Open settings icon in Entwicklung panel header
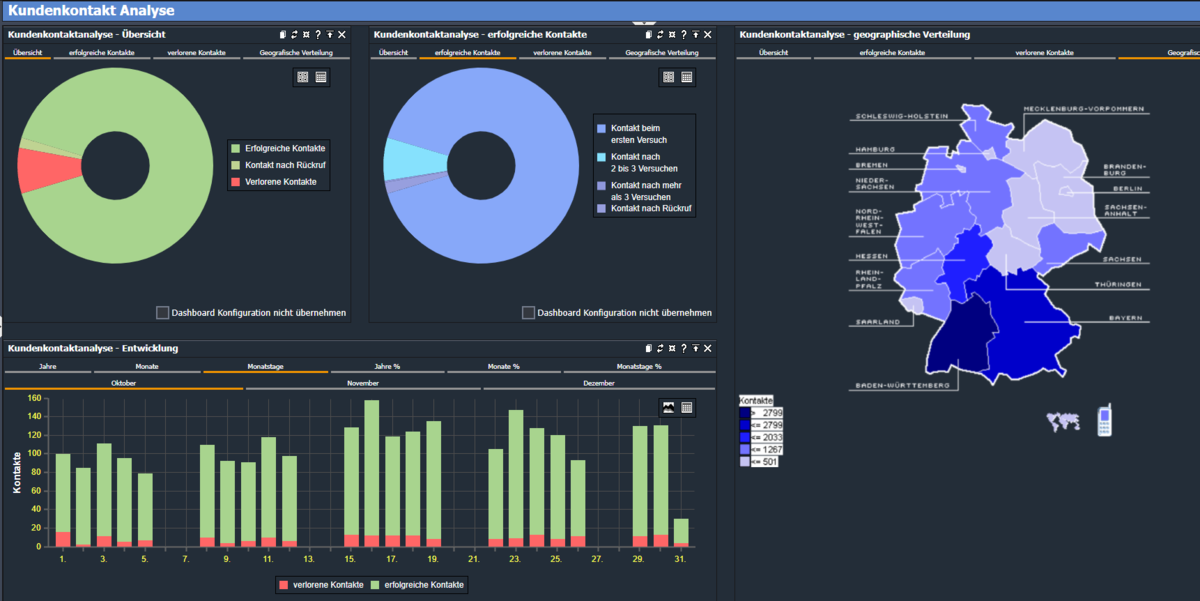The image size is (1200, 601). point(672,348)
